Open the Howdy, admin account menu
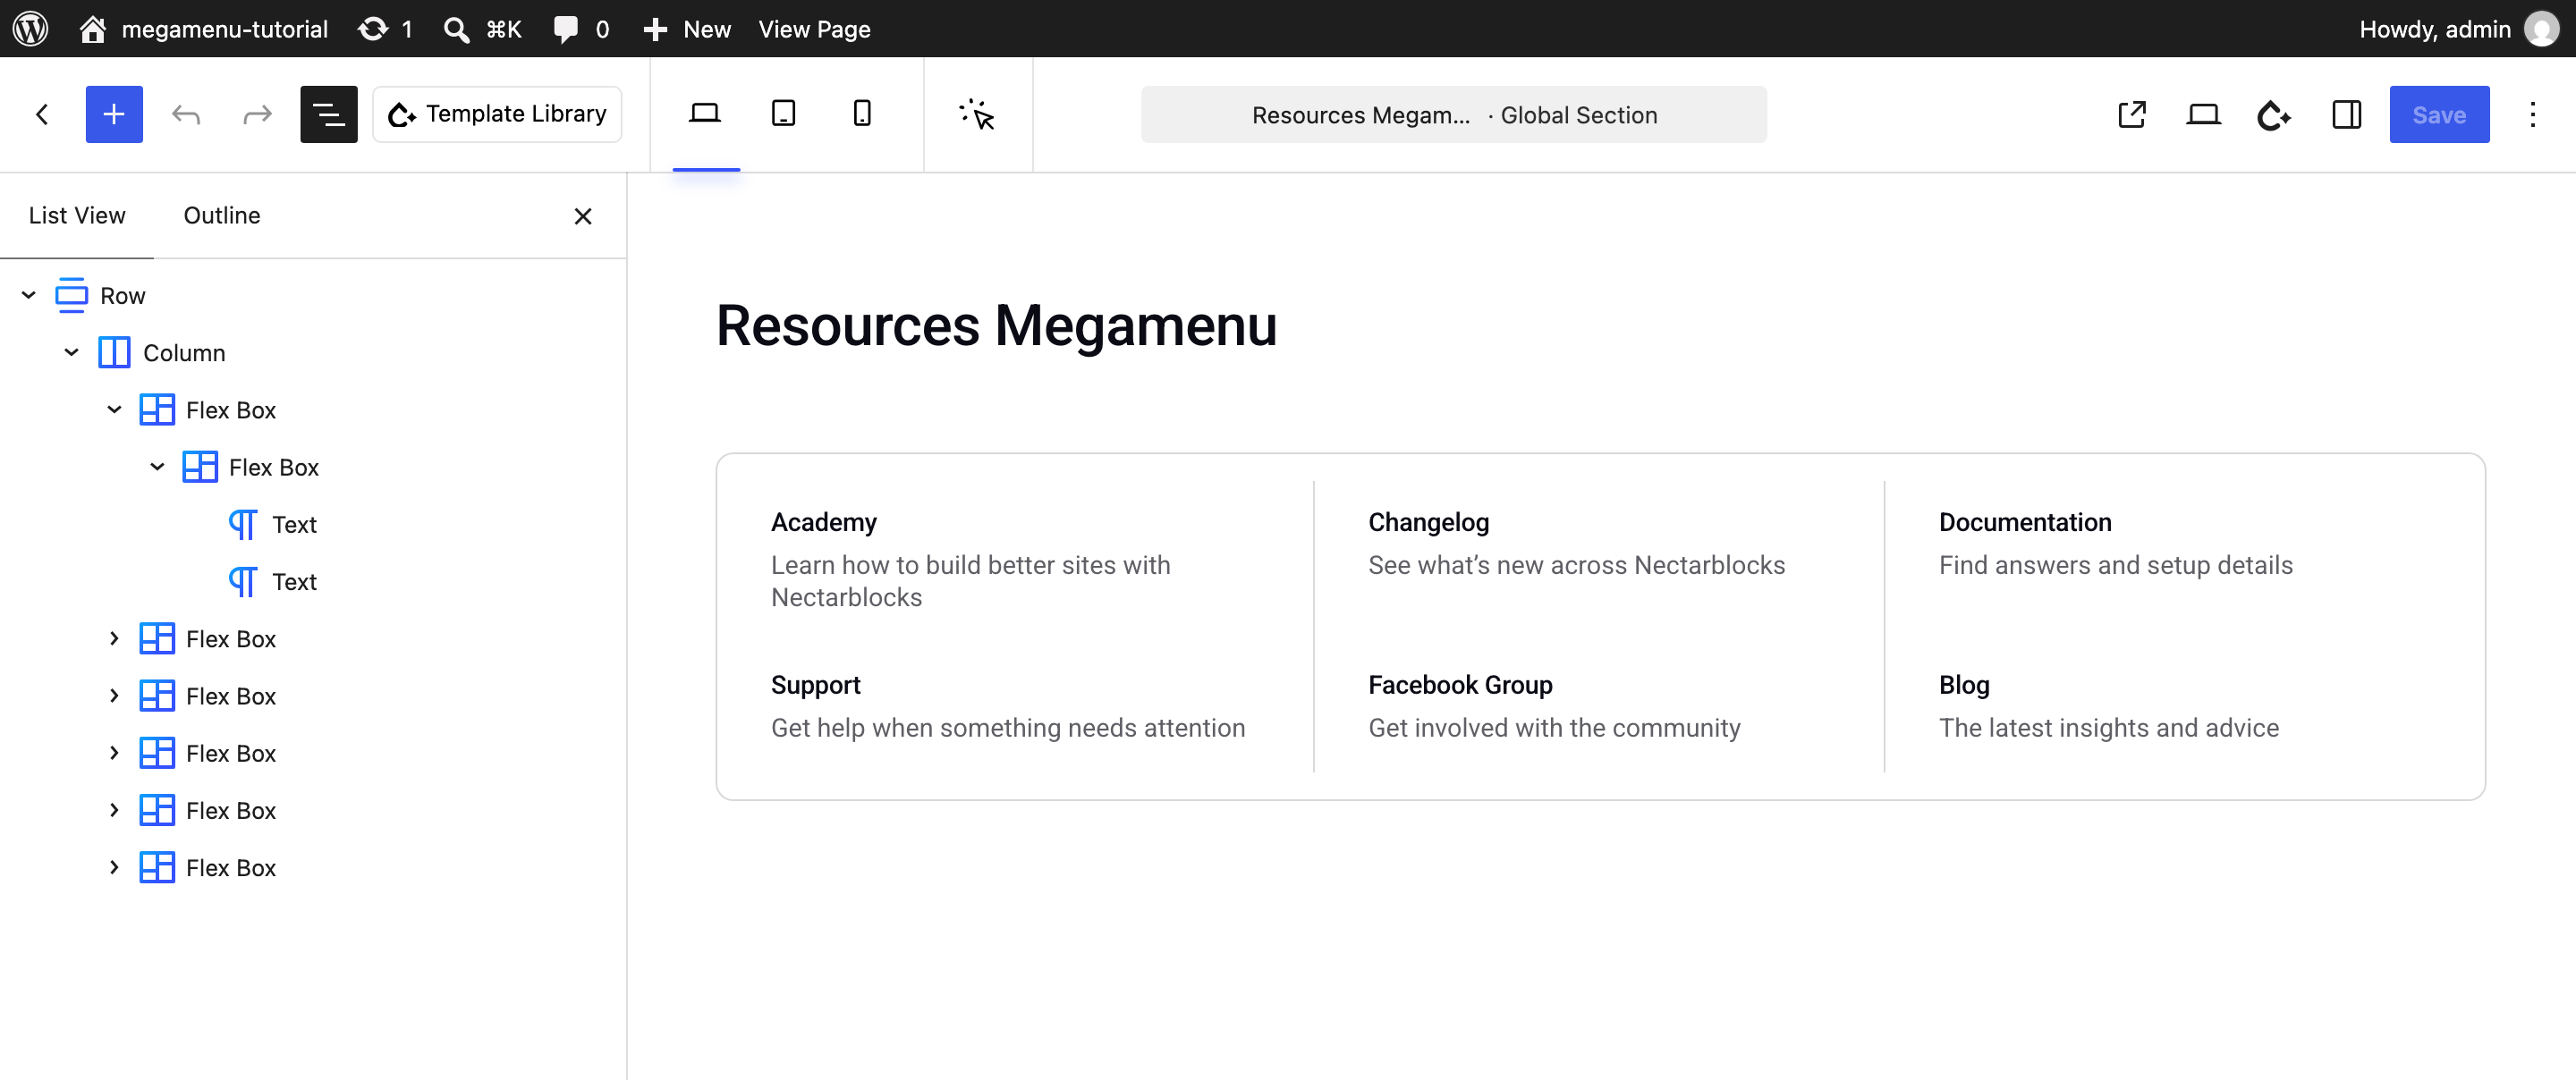The width and height of the screenshot is (2576, 1080). tap(2457, 28)
